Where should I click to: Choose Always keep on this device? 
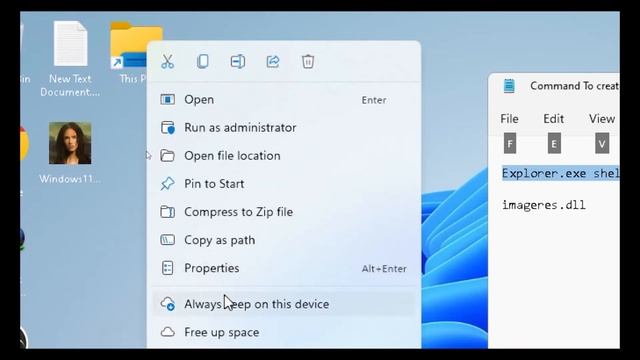tap(284, 304)
